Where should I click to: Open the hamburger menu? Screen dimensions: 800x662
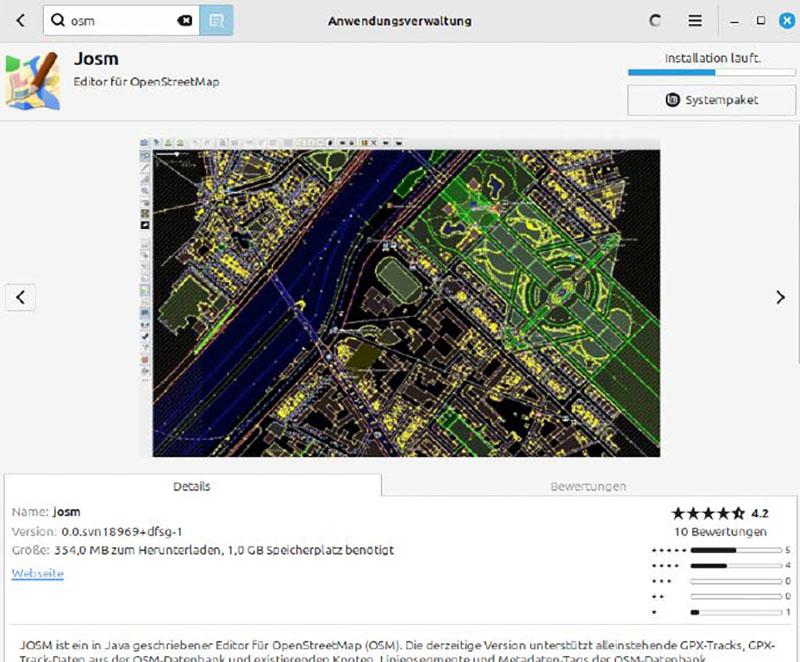click(695, 20)
